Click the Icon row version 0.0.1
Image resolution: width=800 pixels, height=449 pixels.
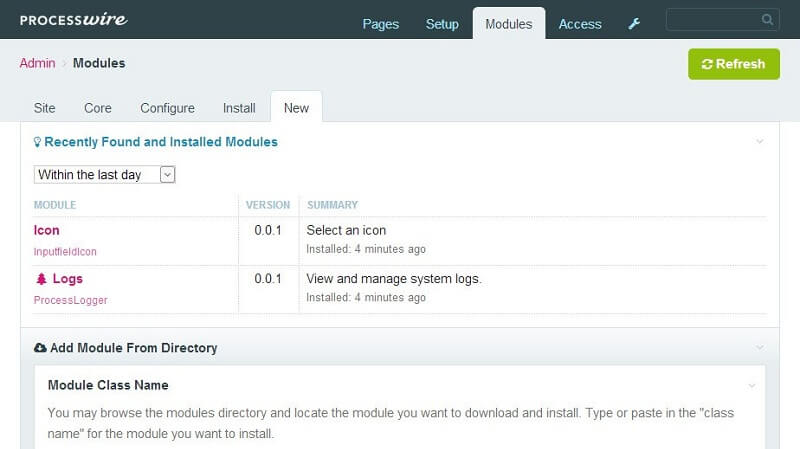pyautogui.click(x=268, y=230)
